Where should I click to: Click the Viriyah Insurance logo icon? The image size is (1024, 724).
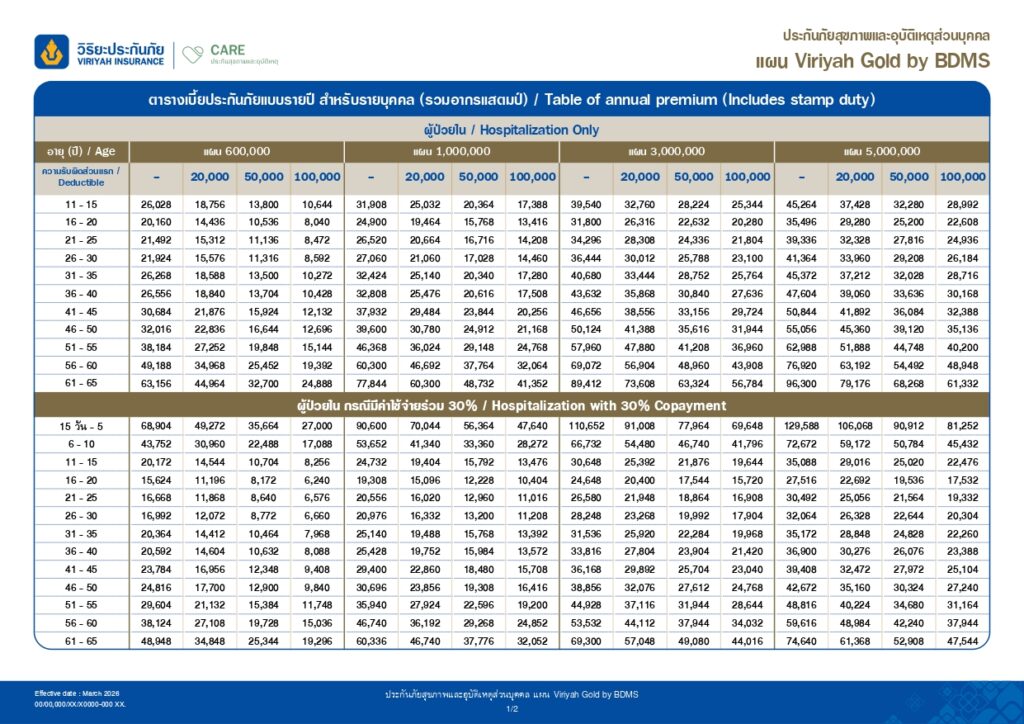point(52,52)
